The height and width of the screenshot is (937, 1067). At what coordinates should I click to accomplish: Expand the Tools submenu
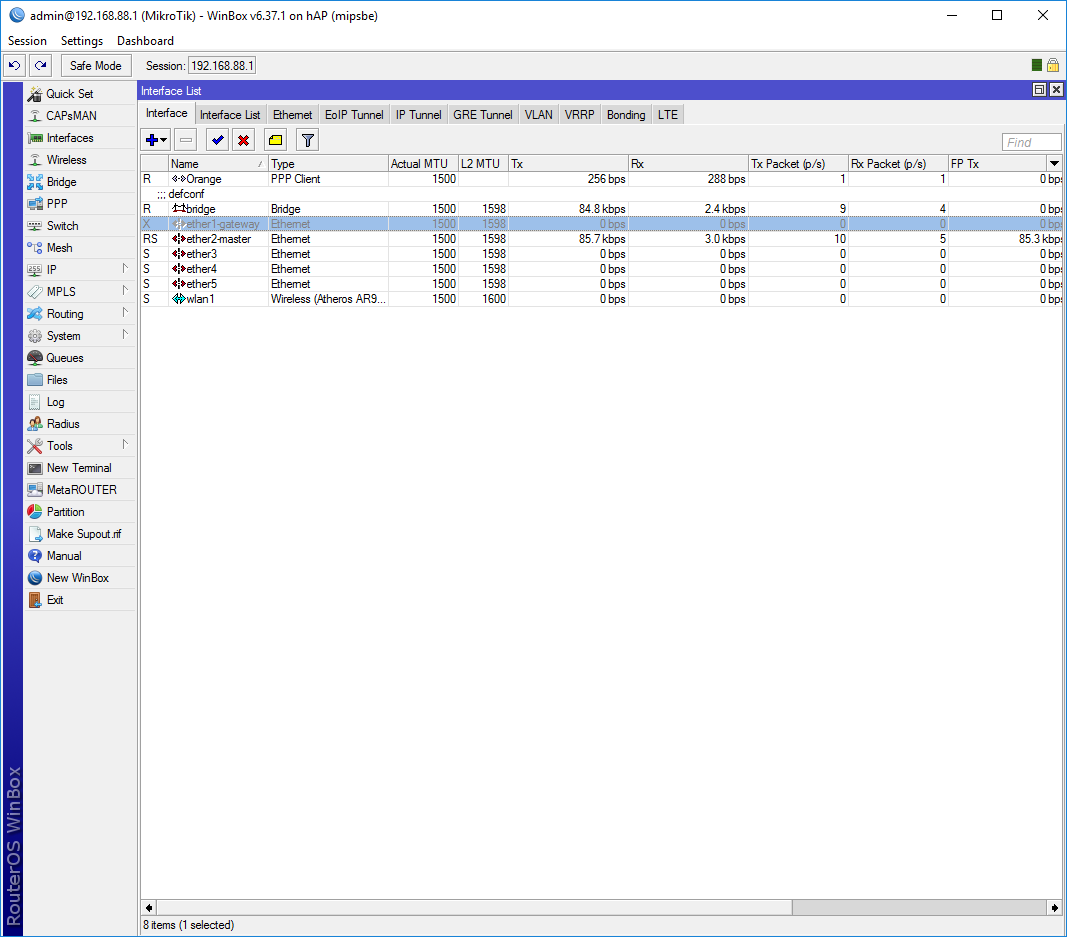pyautogui.click(x=80, y=446)
